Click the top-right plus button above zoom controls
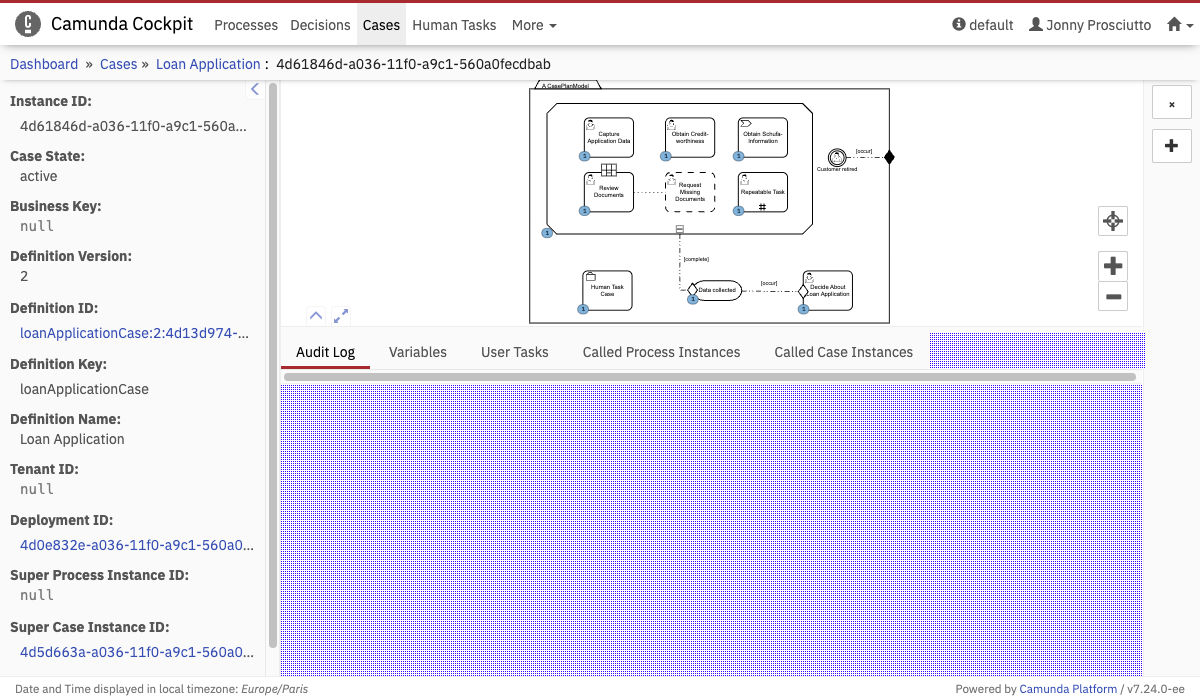This screenshot has width=1200, height=700. coord(1171,146)
